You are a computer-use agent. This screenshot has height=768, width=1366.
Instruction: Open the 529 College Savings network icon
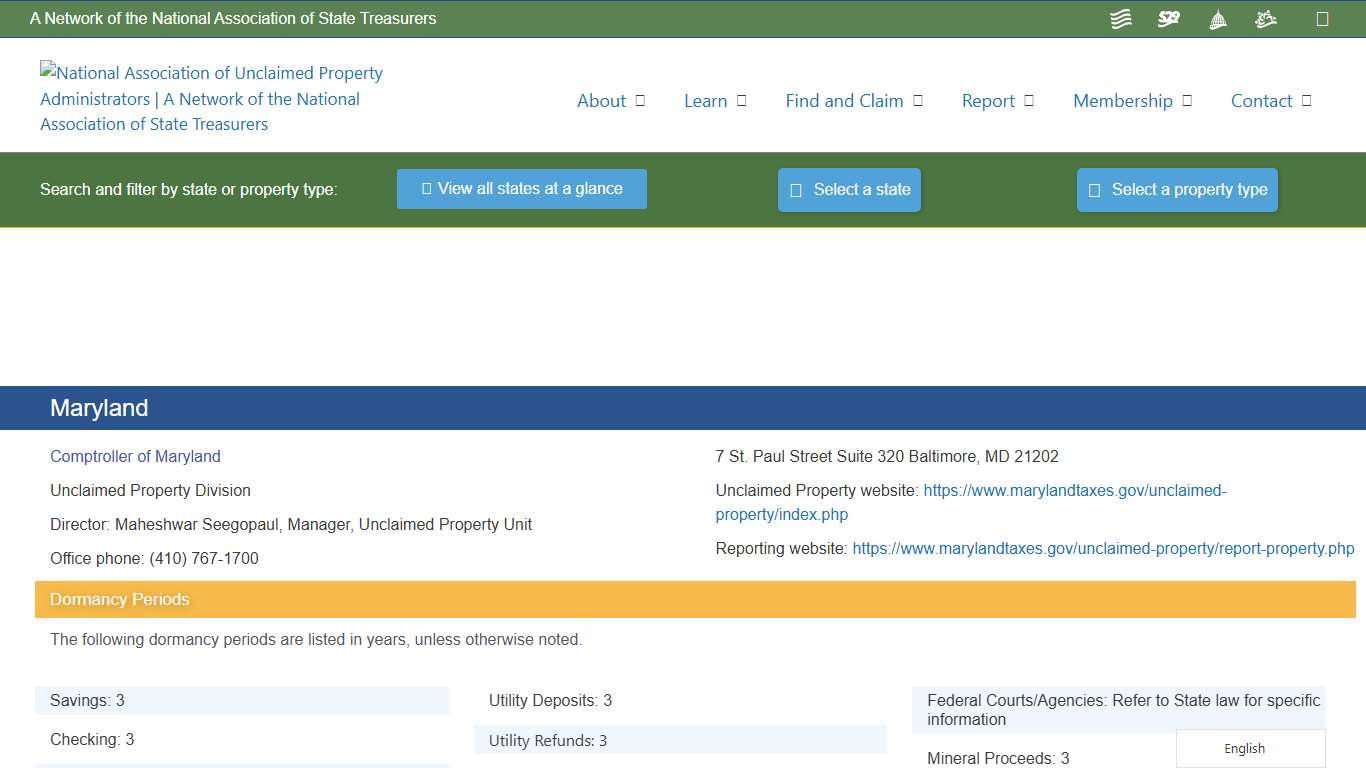click(1168, 18)
